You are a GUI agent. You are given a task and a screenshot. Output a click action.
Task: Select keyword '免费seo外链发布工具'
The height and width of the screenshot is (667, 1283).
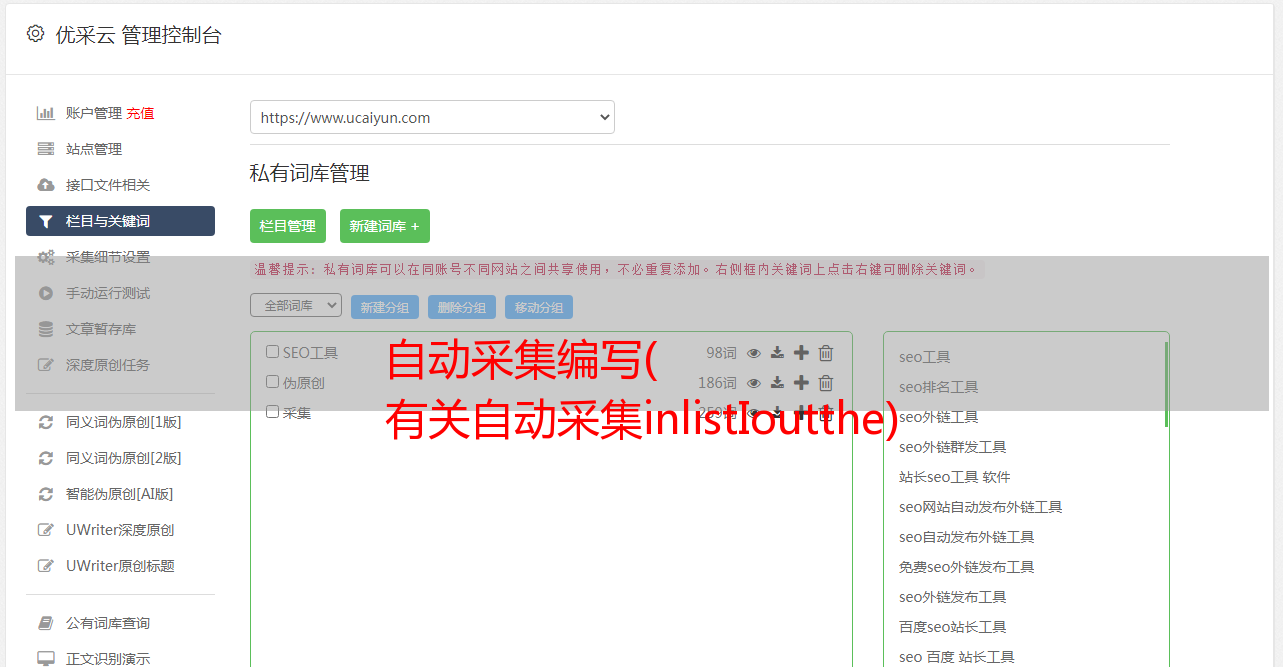coord(966,567)
